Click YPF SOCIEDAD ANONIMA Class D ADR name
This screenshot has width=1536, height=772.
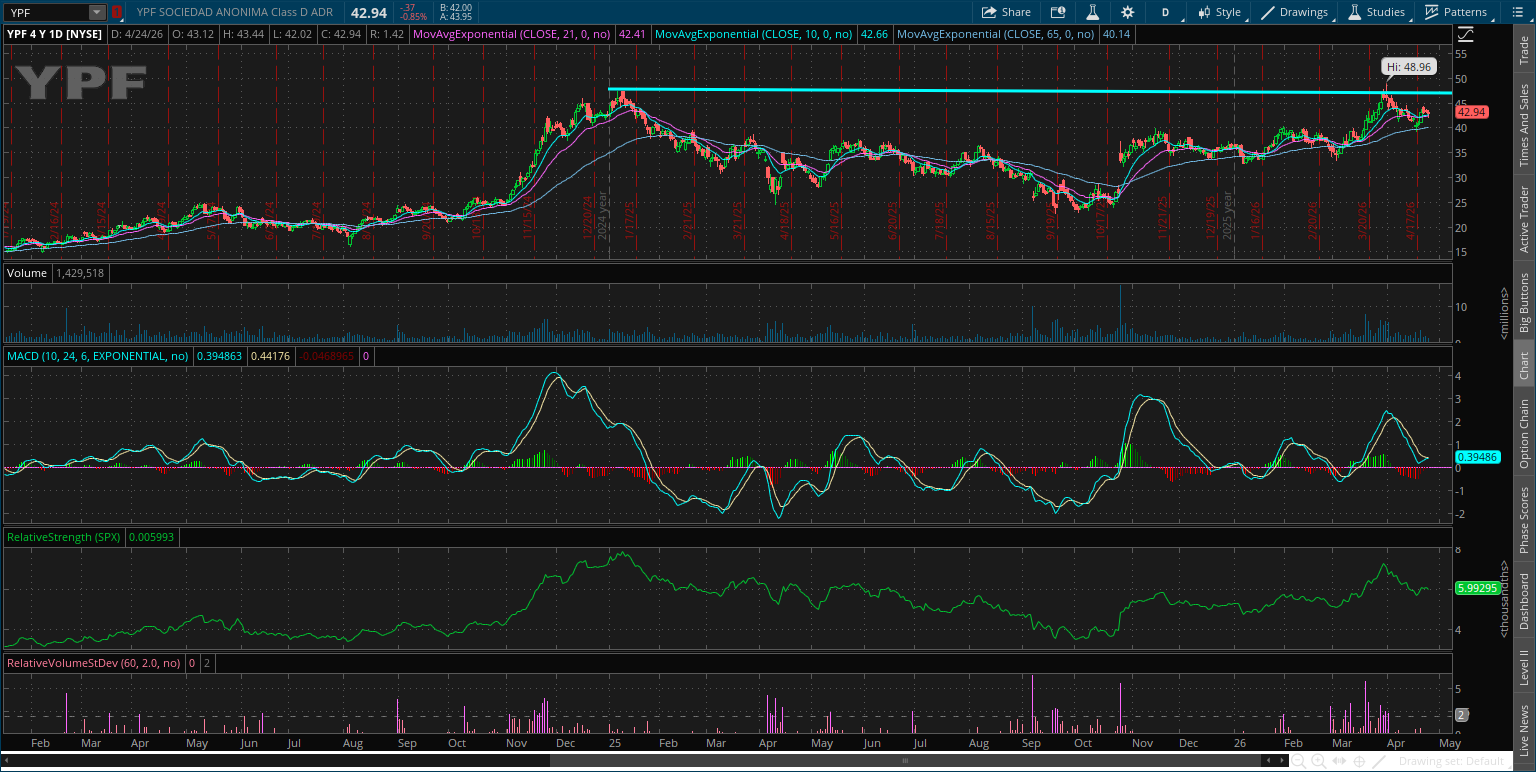[x=236, y=12]
